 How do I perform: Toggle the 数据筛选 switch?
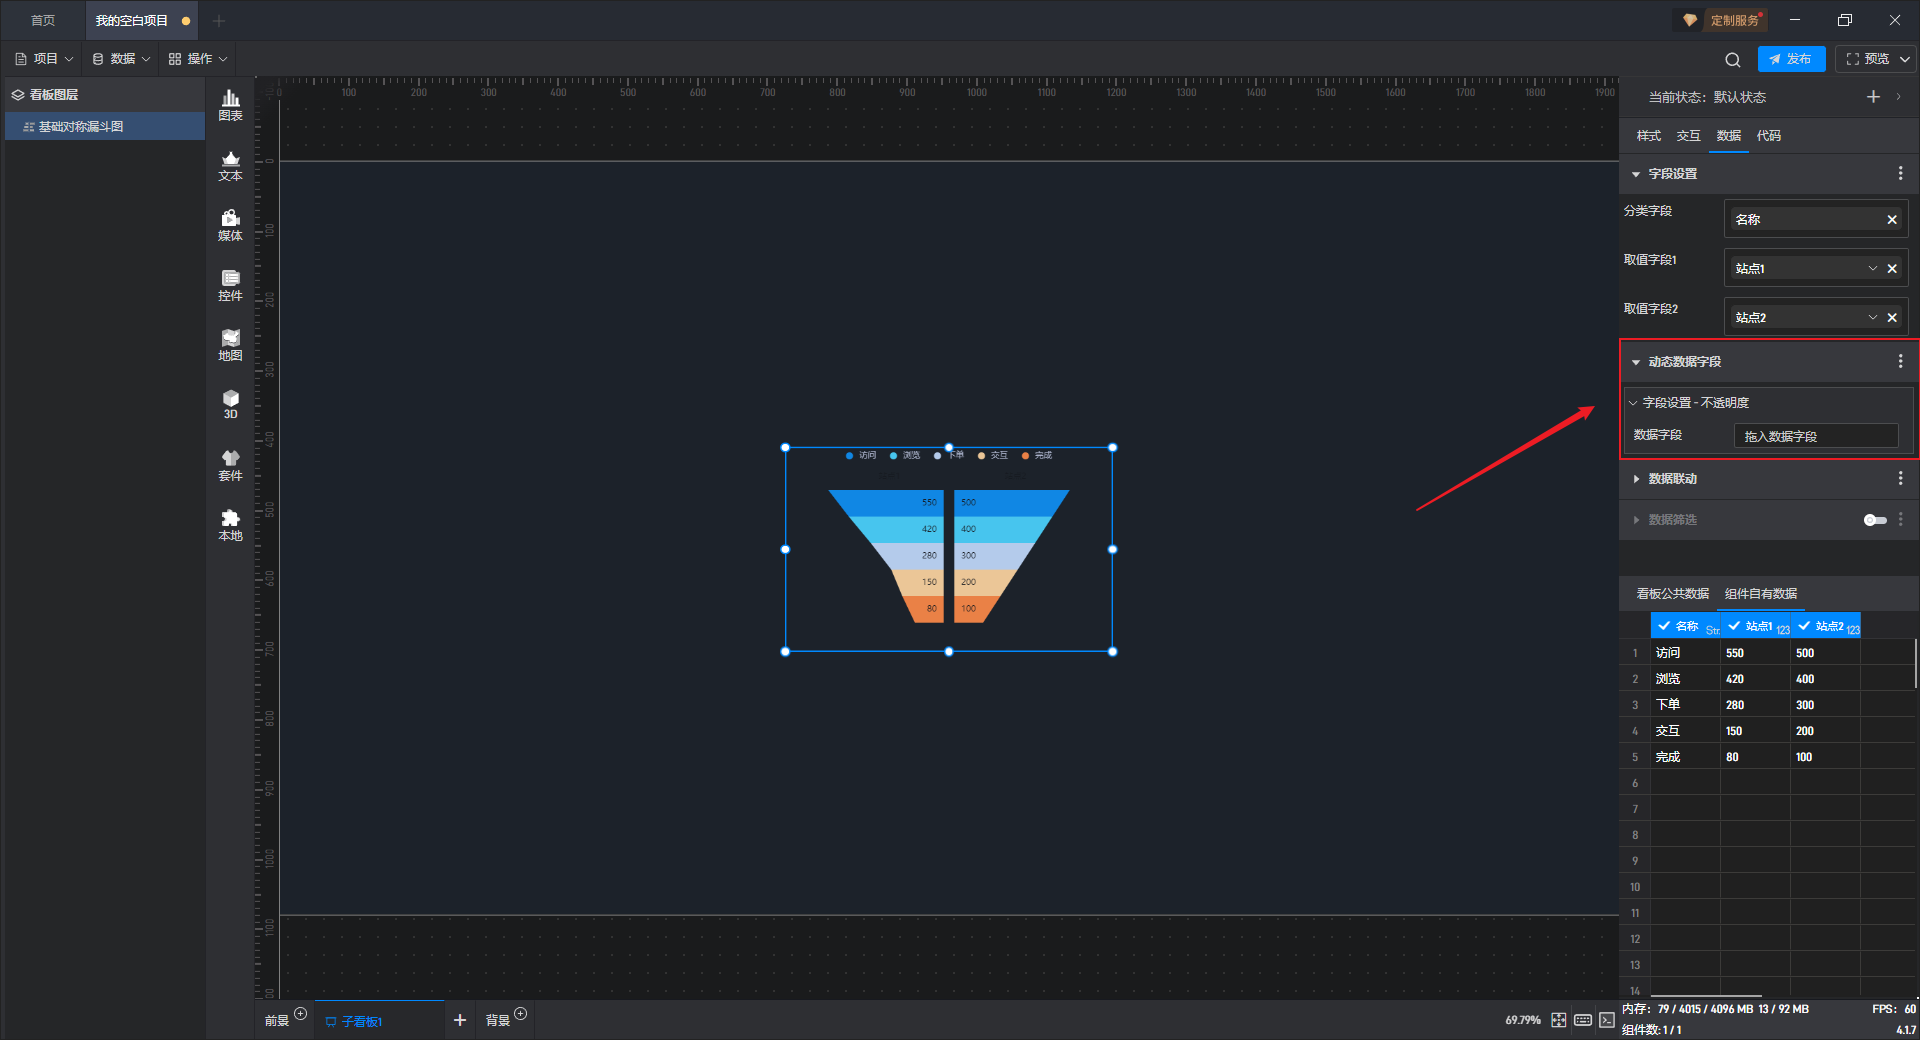(1875, 520)
